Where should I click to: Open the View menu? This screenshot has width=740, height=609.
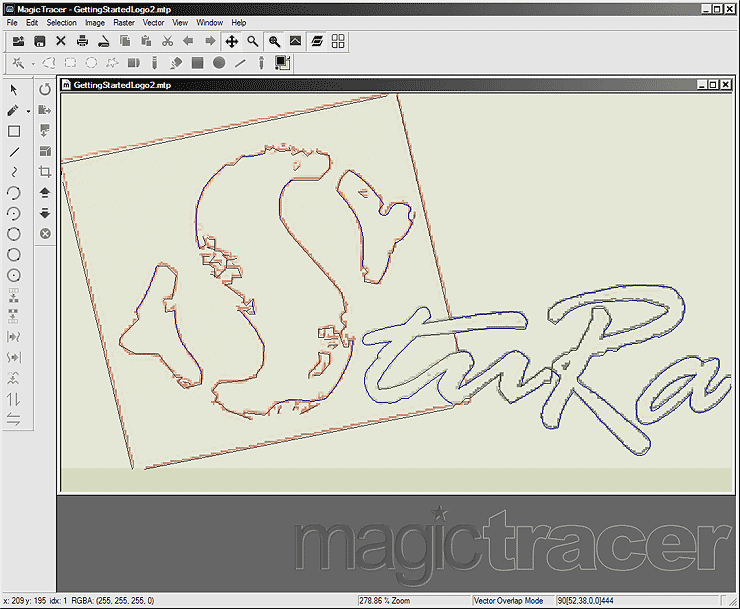click(180, 23)
